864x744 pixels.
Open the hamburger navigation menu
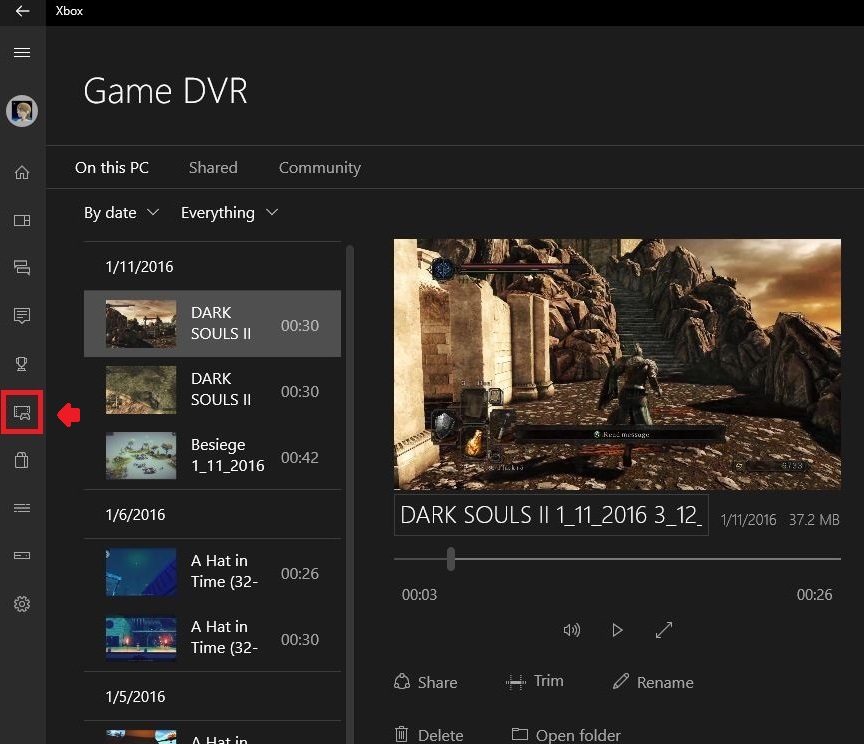[x=22, y=52]
